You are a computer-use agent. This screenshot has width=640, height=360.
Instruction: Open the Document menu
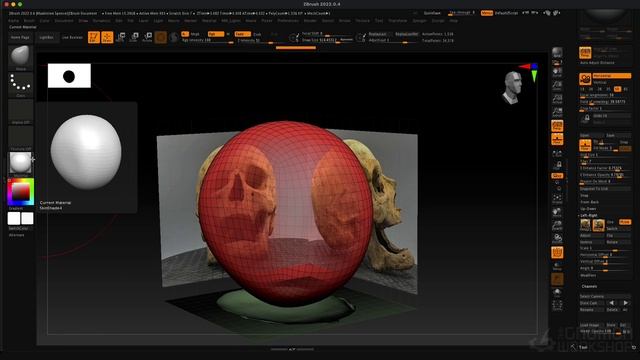[x=64, y=20]
